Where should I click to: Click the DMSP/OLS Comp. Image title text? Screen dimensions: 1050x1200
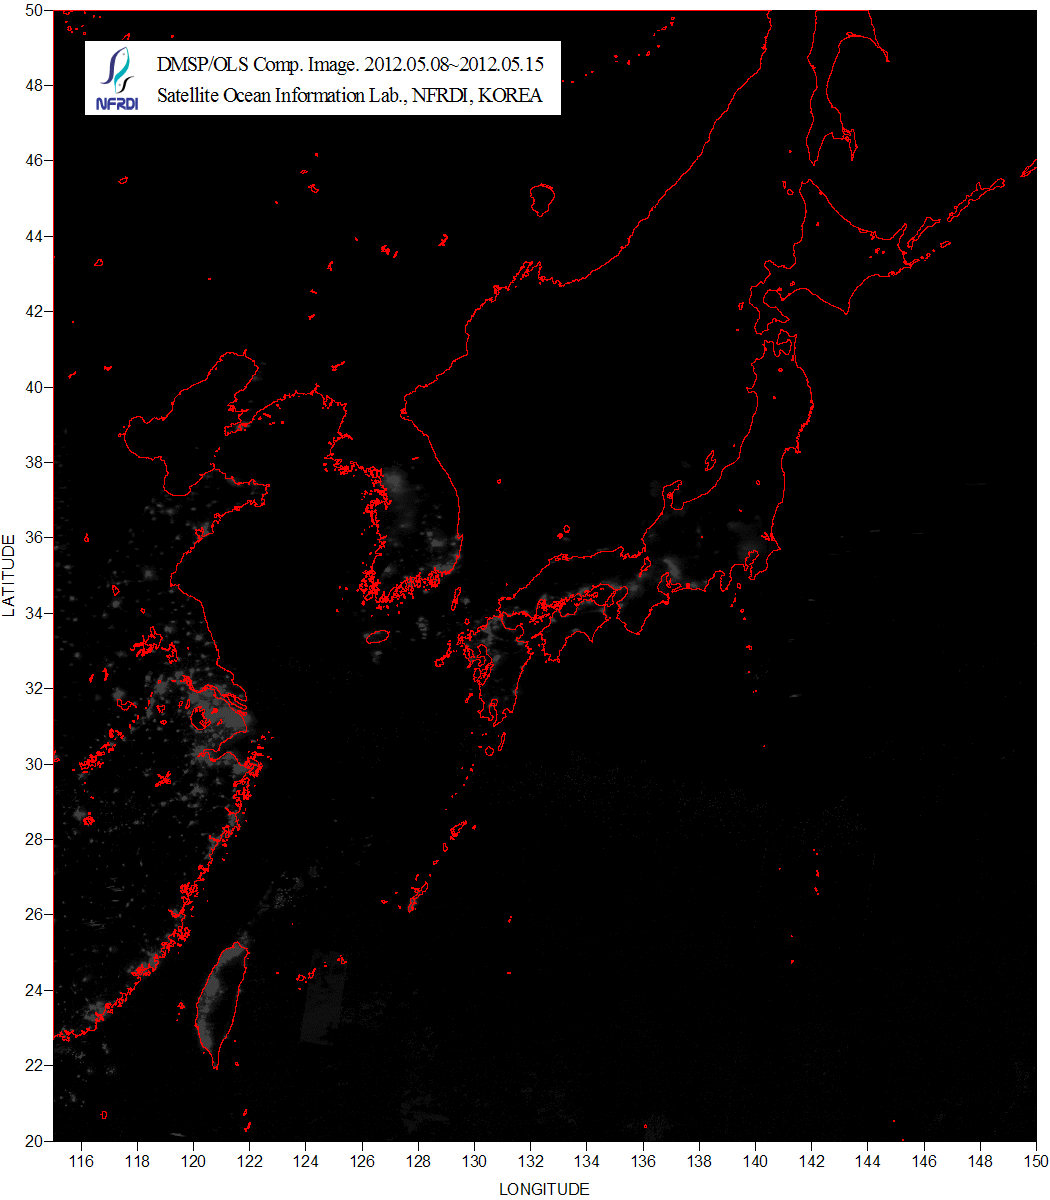click(x=350, y=66)
